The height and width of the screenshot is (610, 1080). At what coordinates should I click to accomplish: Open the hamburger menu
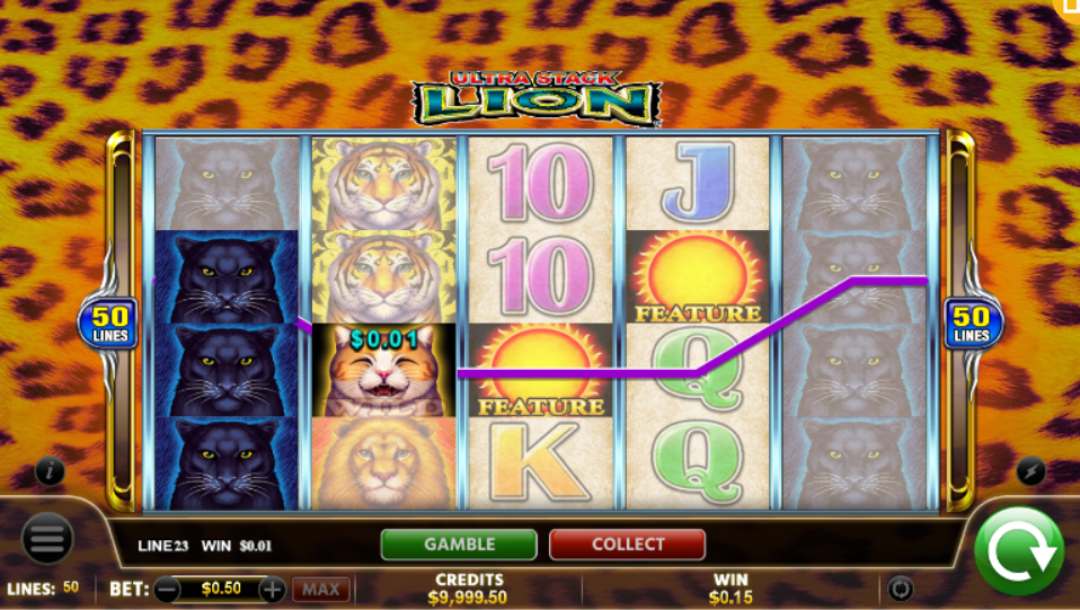pyautogui.click(x=47, y=538)
